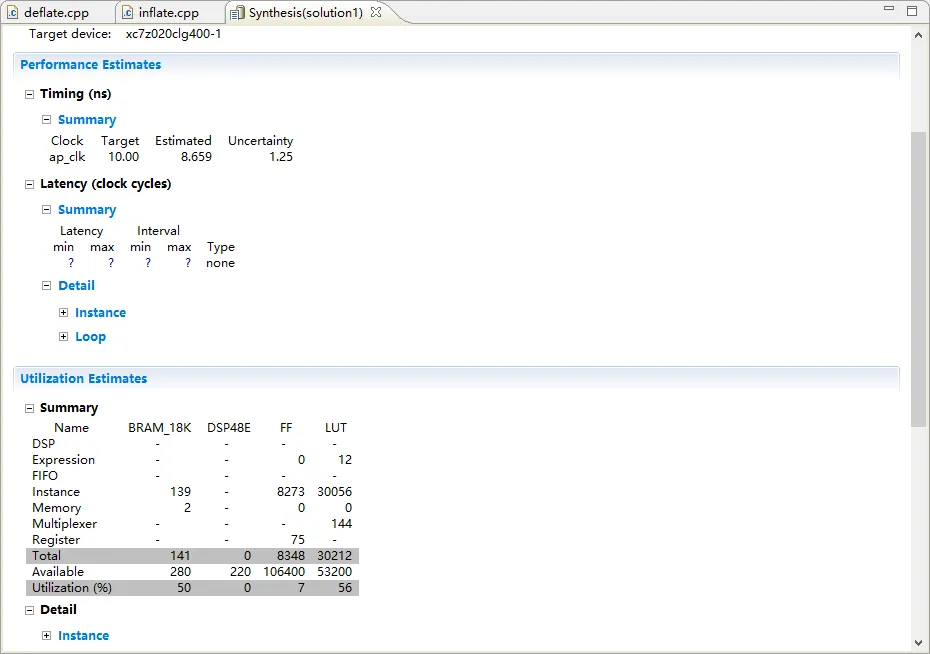Switch to the inflate.cpp tab
This screenshot has height=654, width=930.
[168, 12]
